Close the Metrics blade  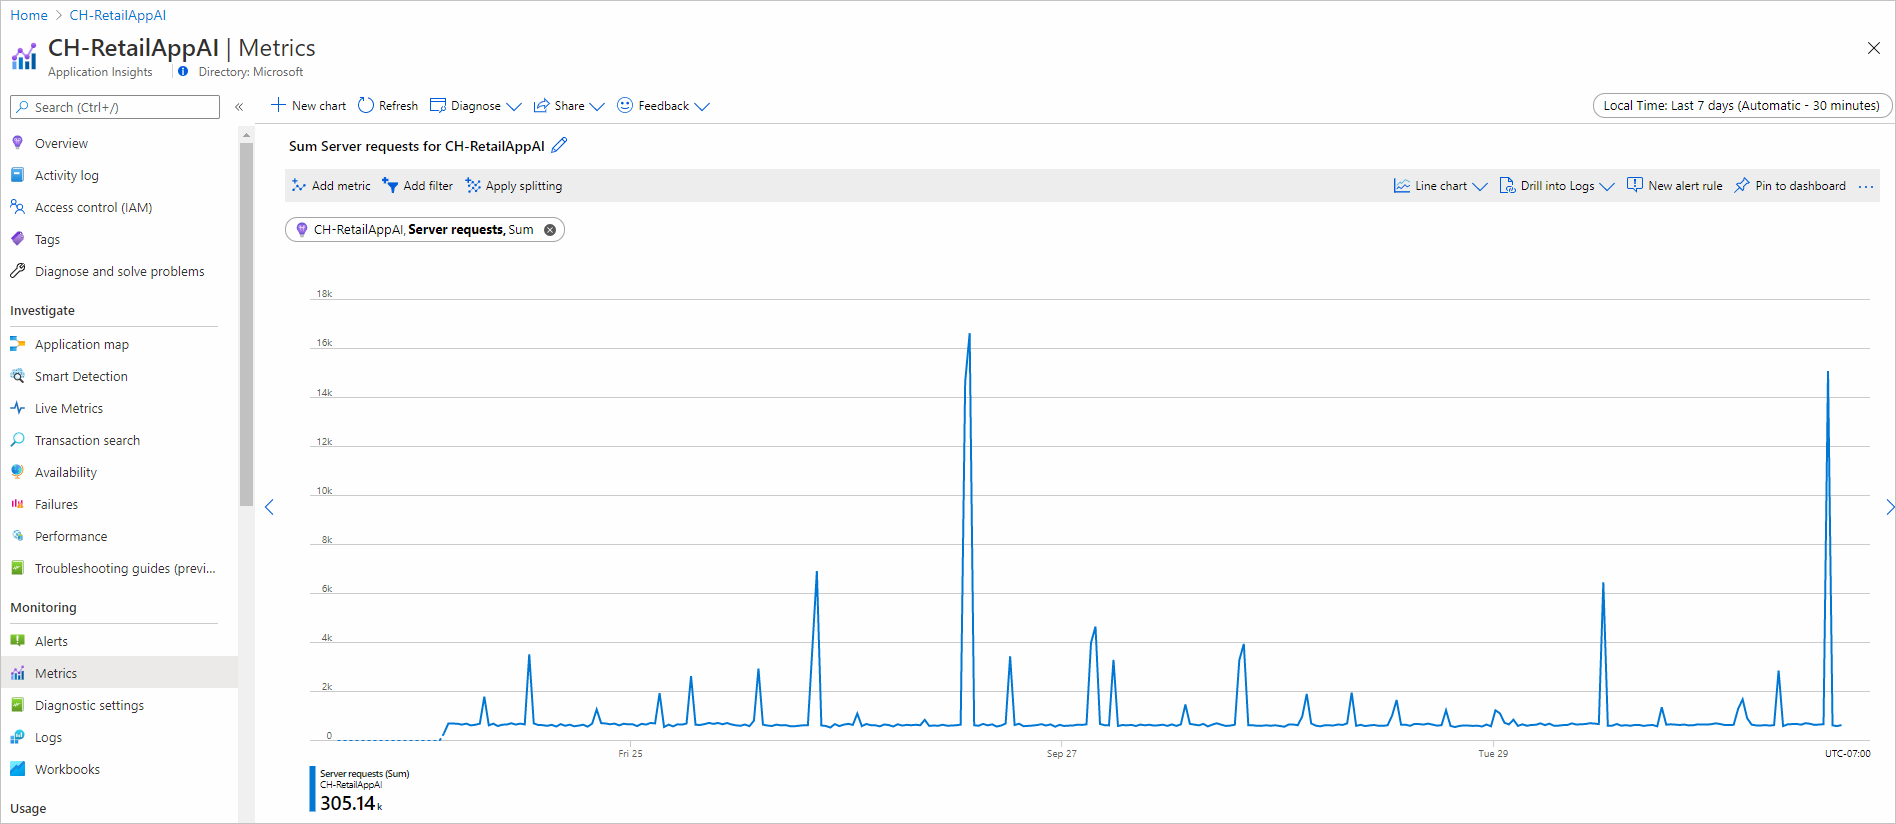[x=1874, y=48]
